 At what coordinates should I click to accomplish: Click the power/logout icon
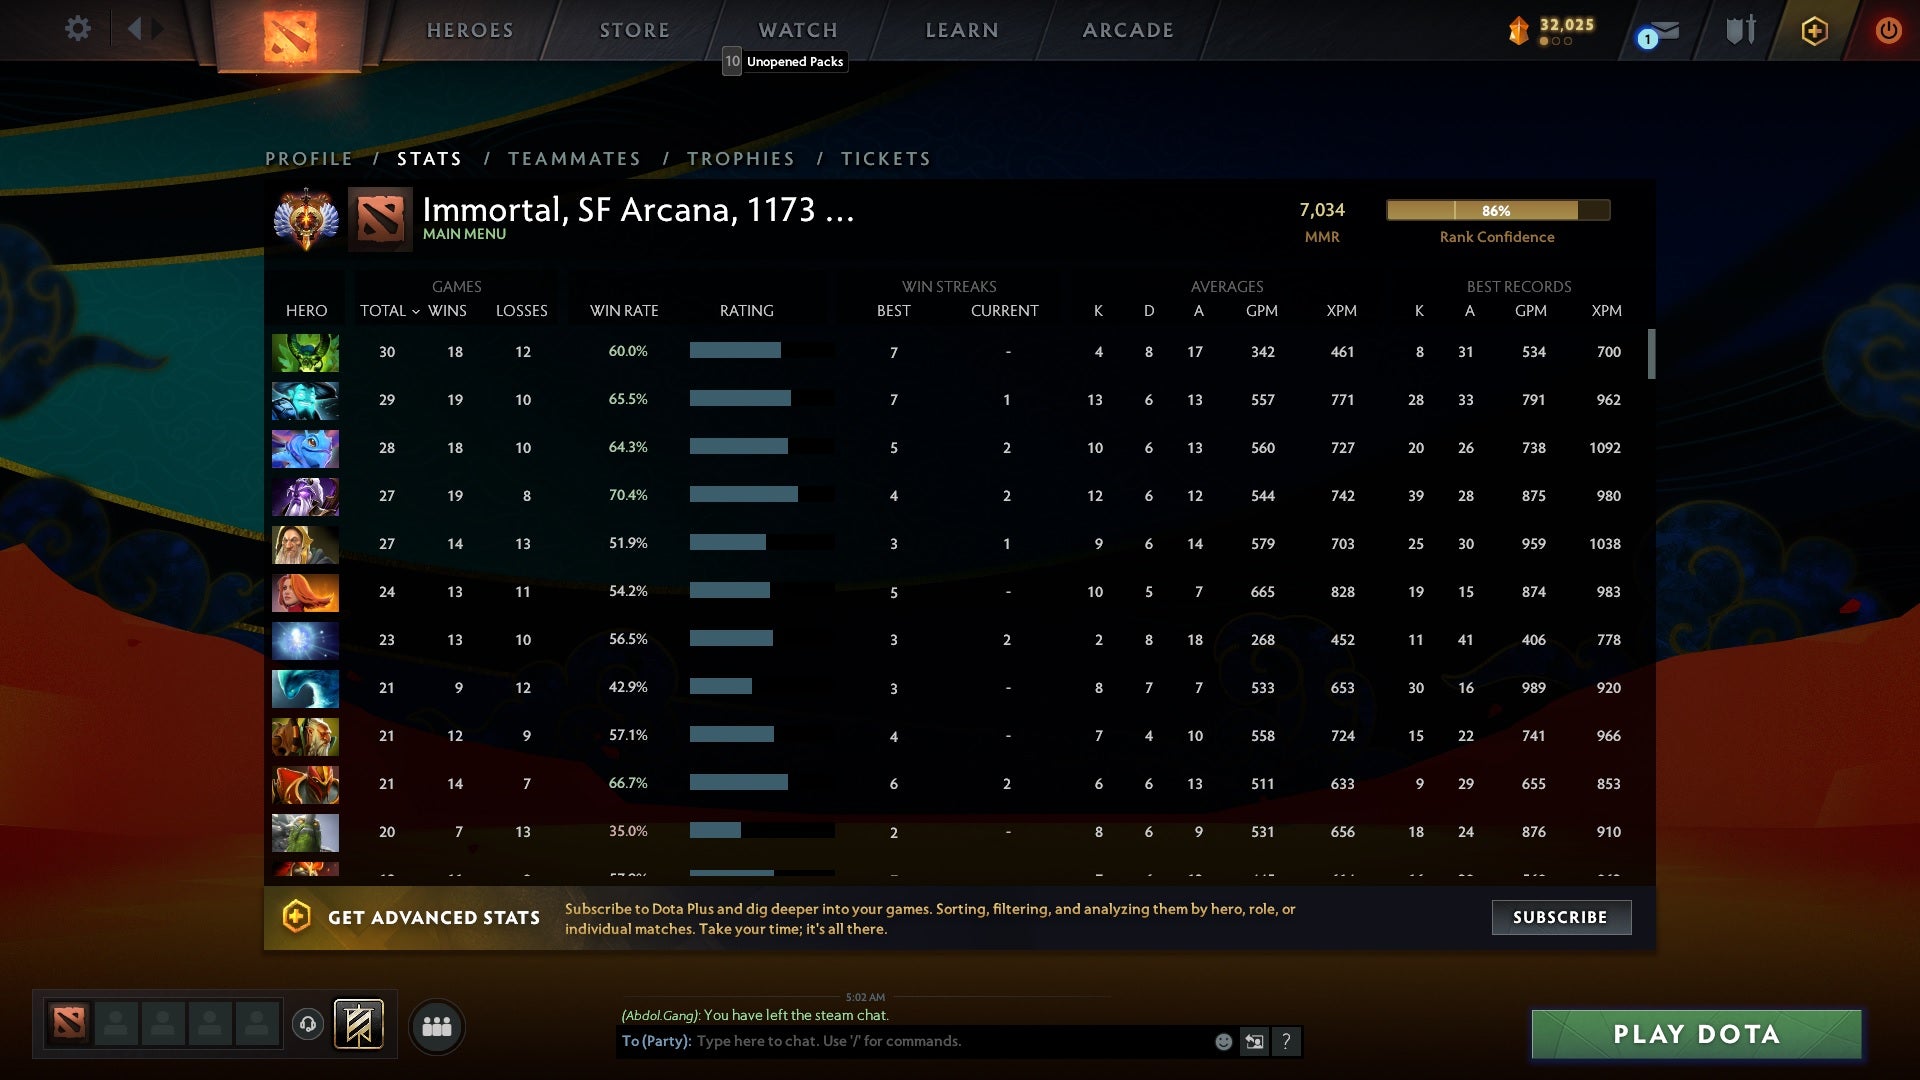click(1888, 31)
